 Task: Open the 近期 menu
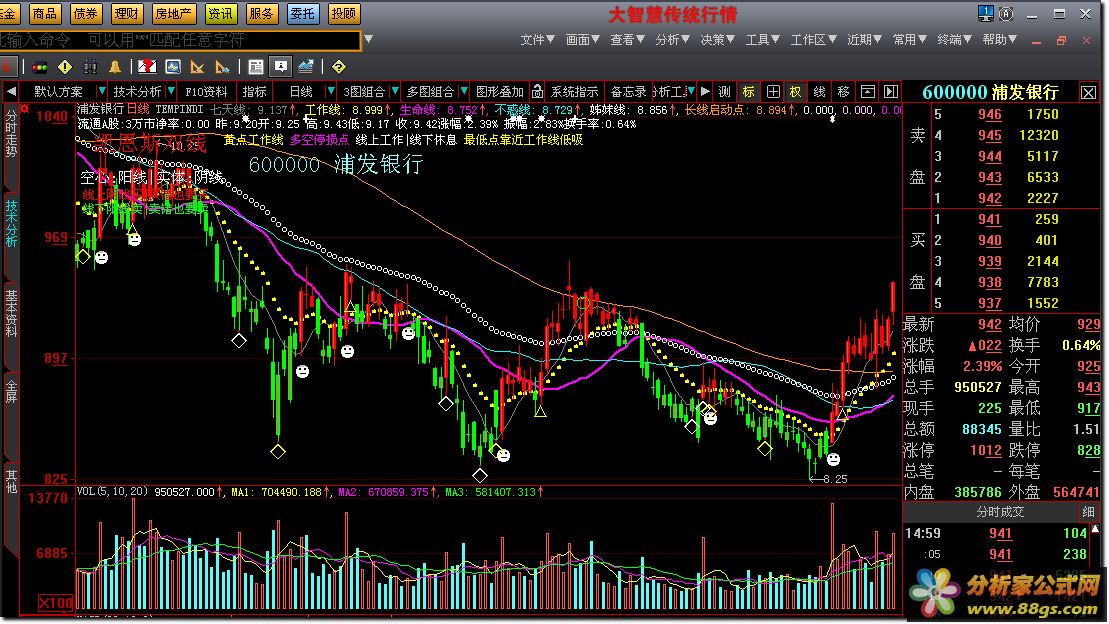pos(864,40)
